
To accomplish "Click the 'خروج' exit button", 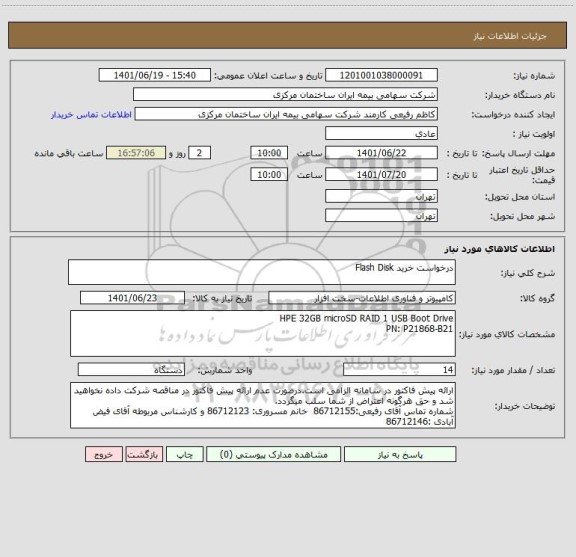I will [104, 454].
